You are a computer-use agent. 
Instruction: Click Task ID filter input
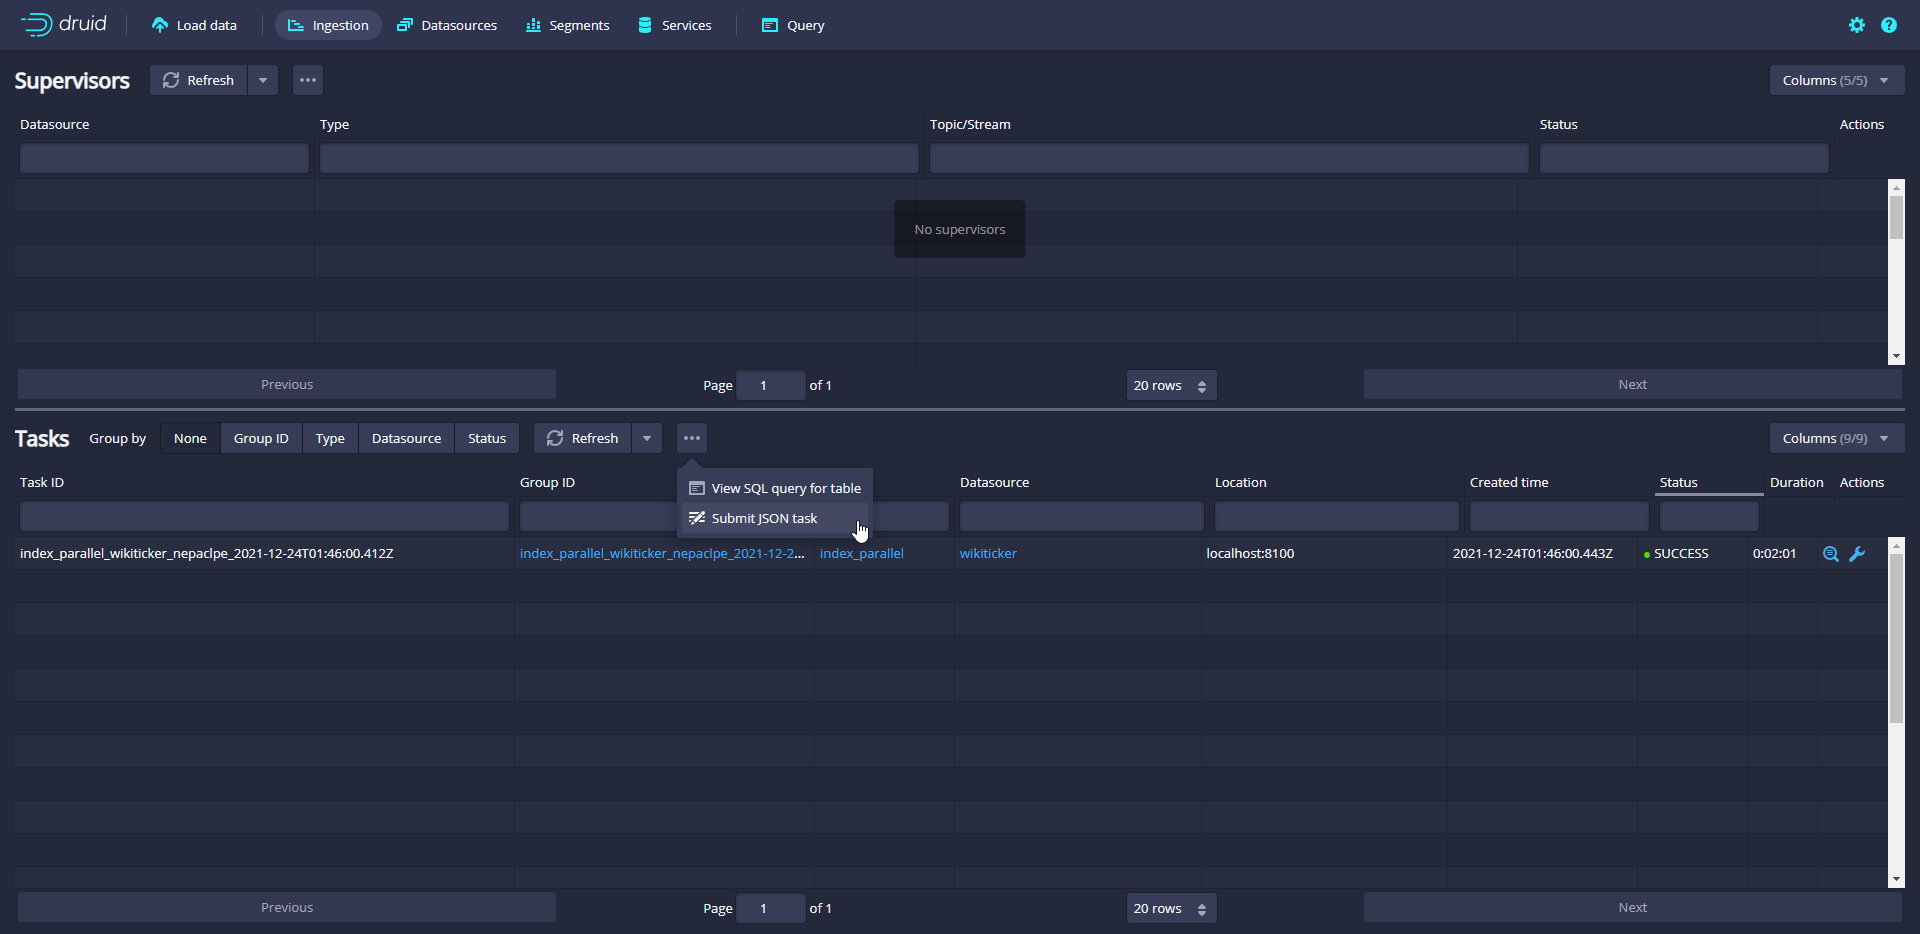264,516
